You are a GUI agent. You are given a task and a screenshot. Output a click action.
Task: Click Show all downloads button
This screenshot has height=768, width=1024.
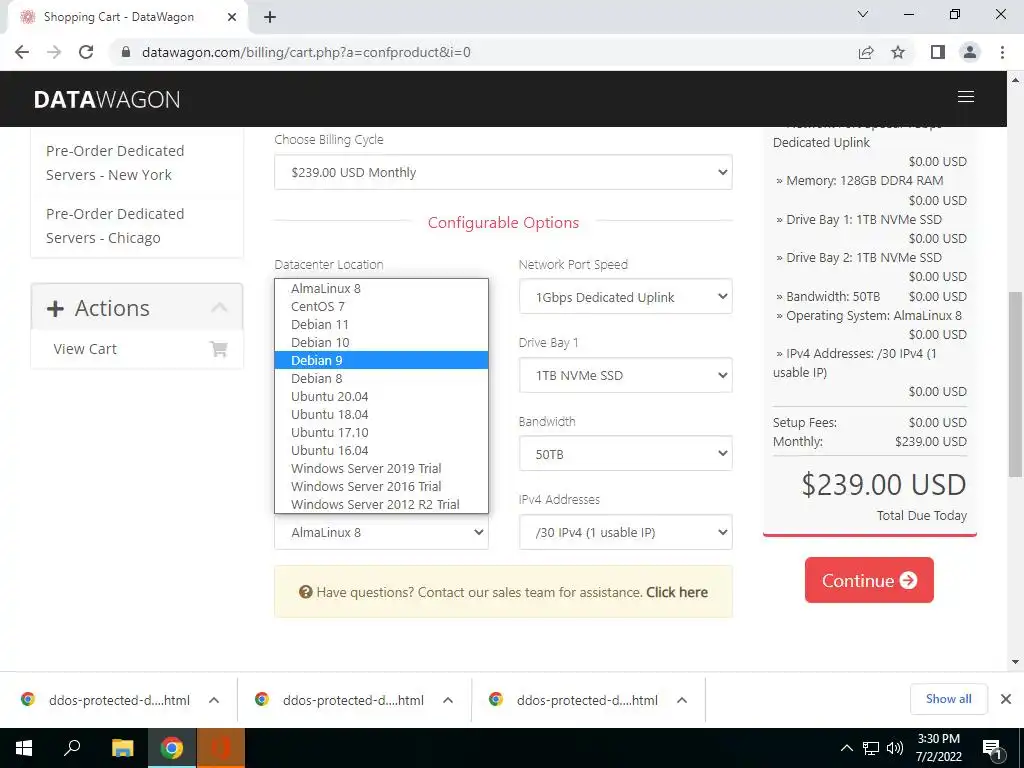pos(948,699)
